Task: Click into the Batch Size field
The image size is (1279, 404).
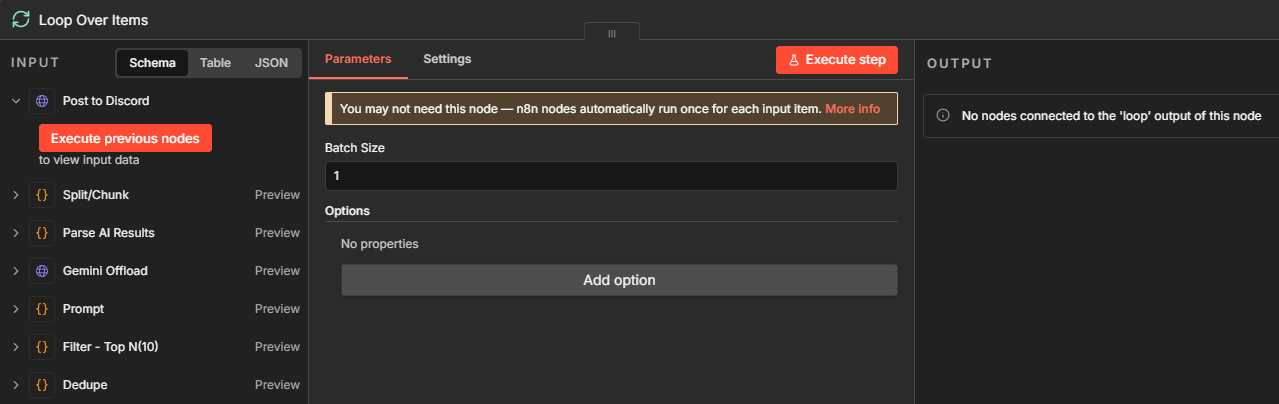Action: [x=610, y=176]
